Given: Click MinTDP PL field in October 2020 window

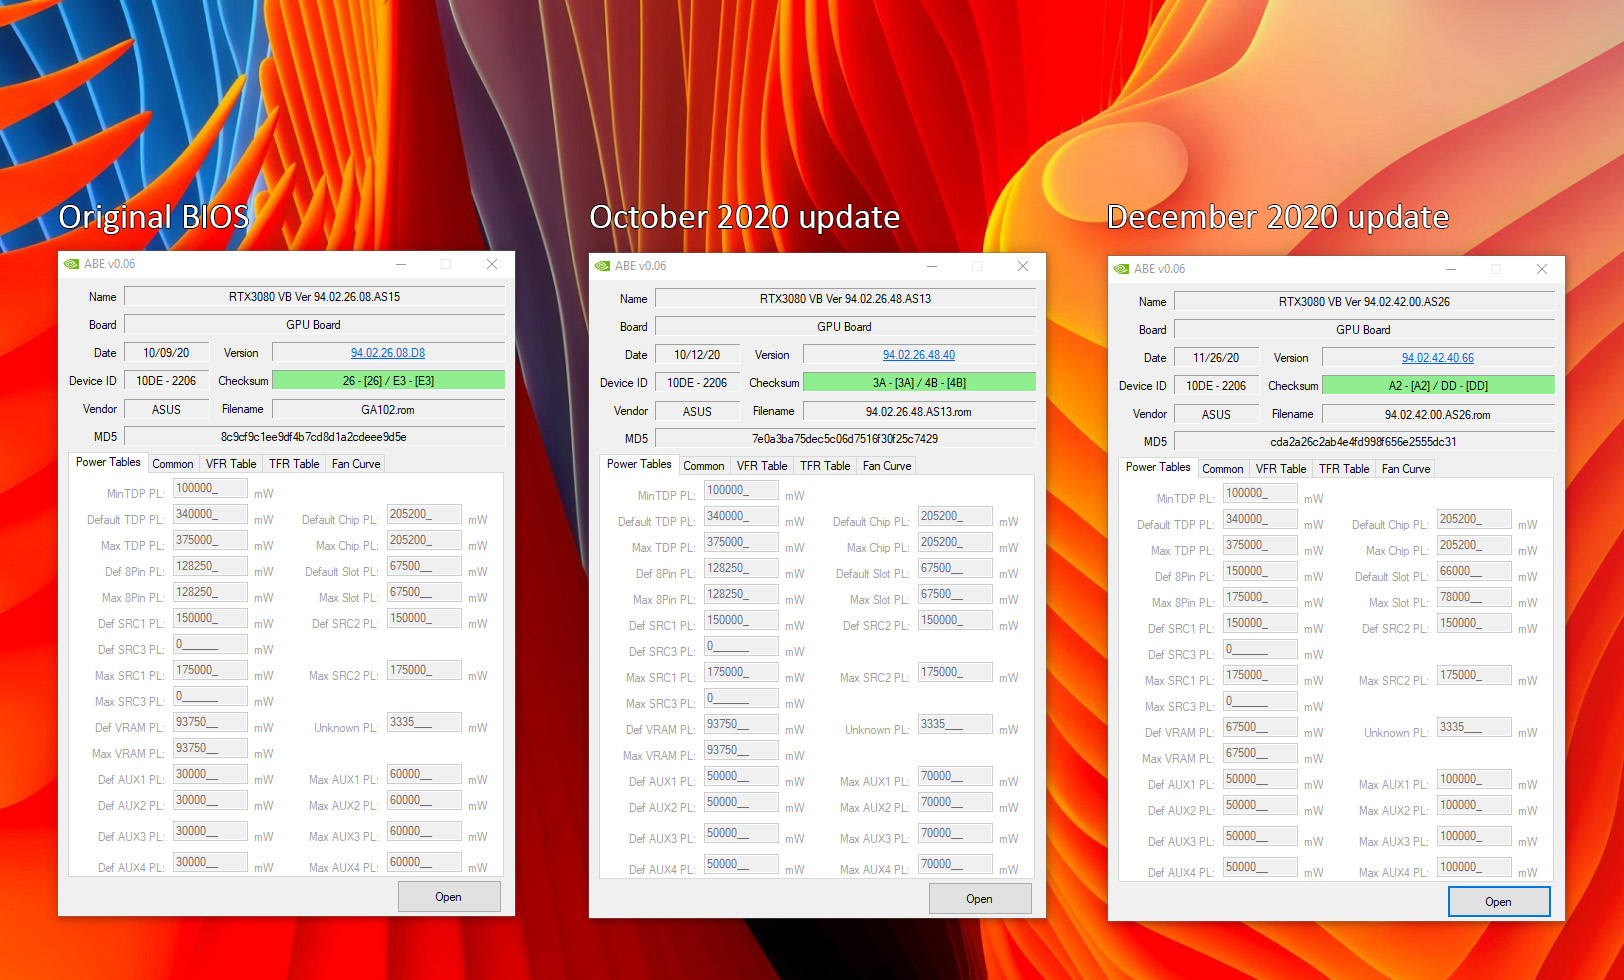Looking at the screenshot, I should click(741, 490).
